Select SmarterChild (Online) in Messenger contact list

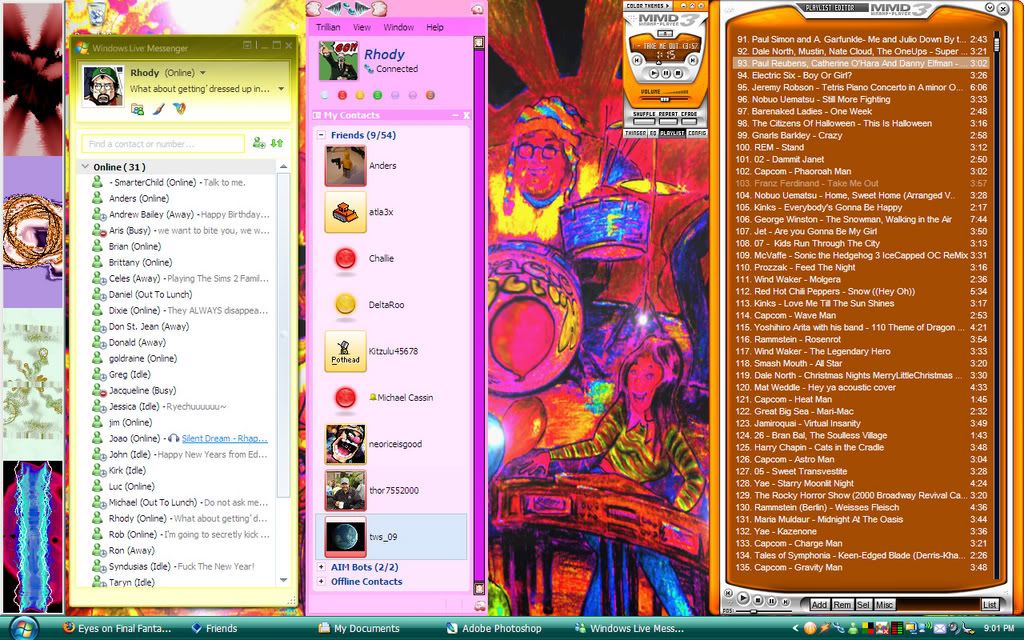coord(176,183)
